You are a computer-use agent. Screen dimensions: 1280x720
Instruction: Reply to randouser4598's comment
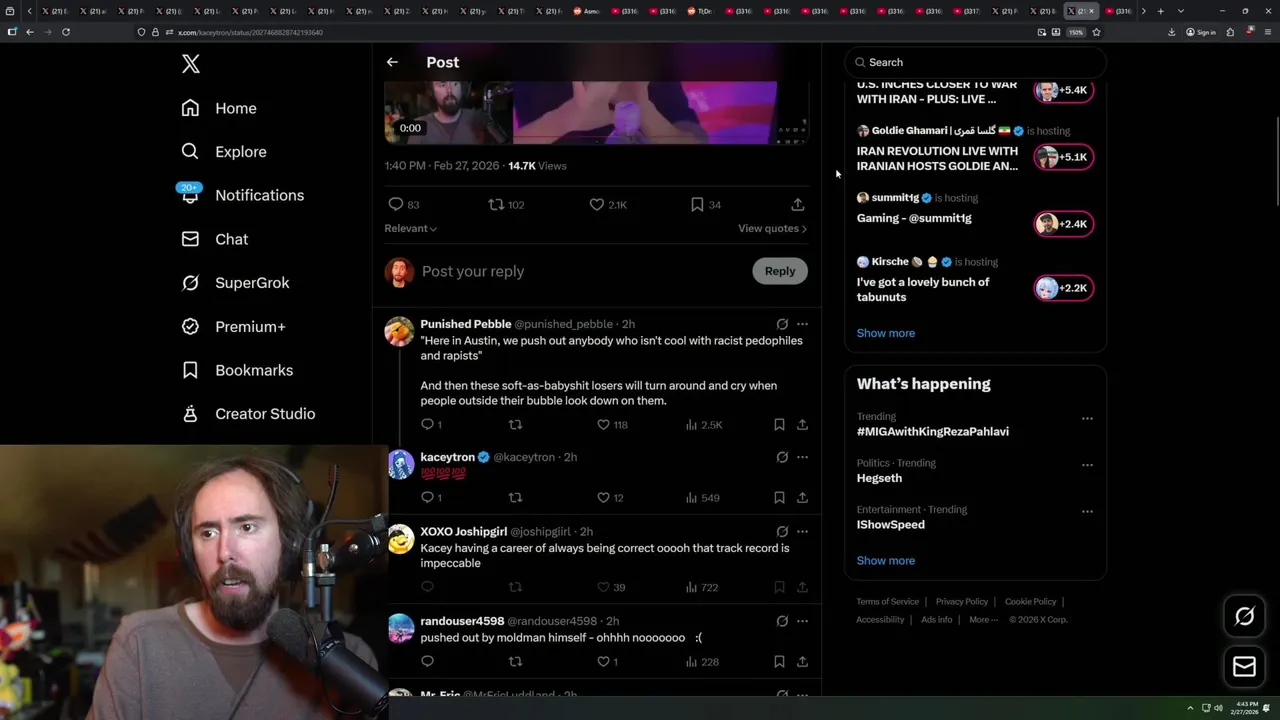[427, 661]
